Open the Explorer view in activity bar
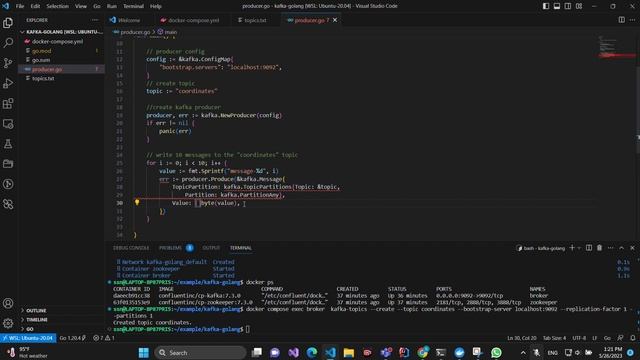The height and width of the screenshot is (360, 640). pyautogui.click(x=8, y=23)
